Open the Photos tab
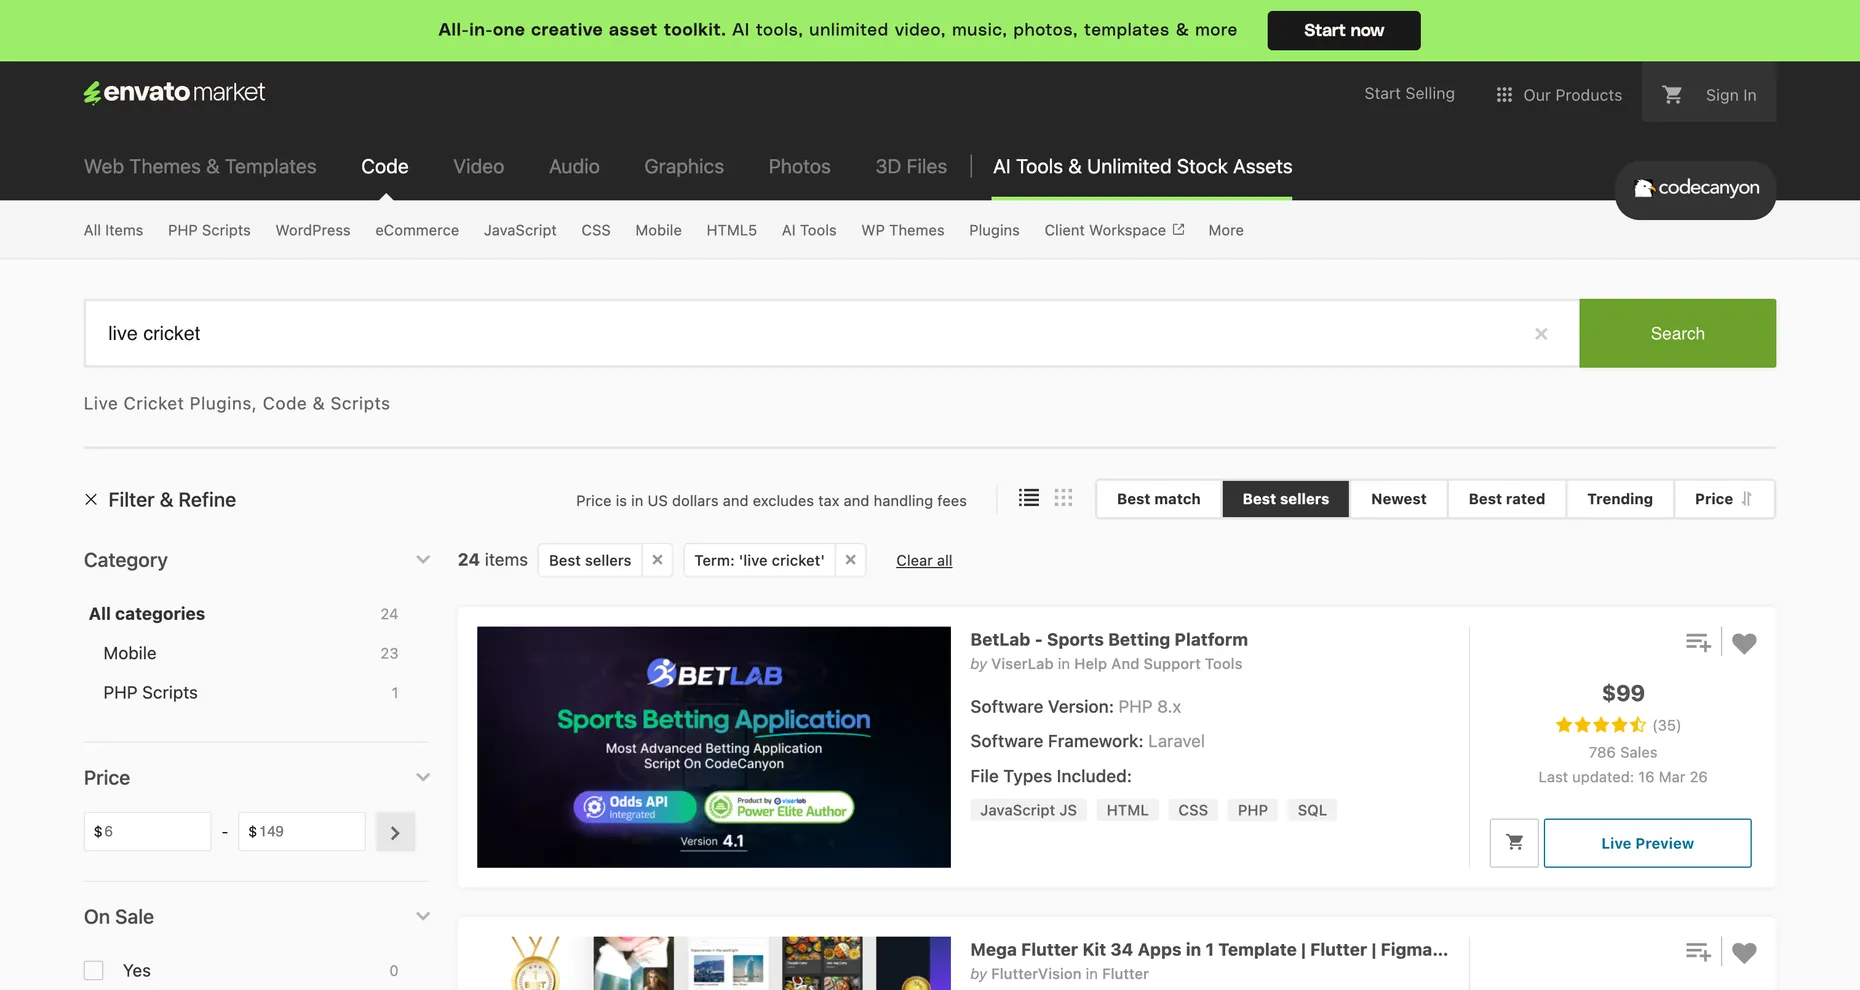 (800, 167)
